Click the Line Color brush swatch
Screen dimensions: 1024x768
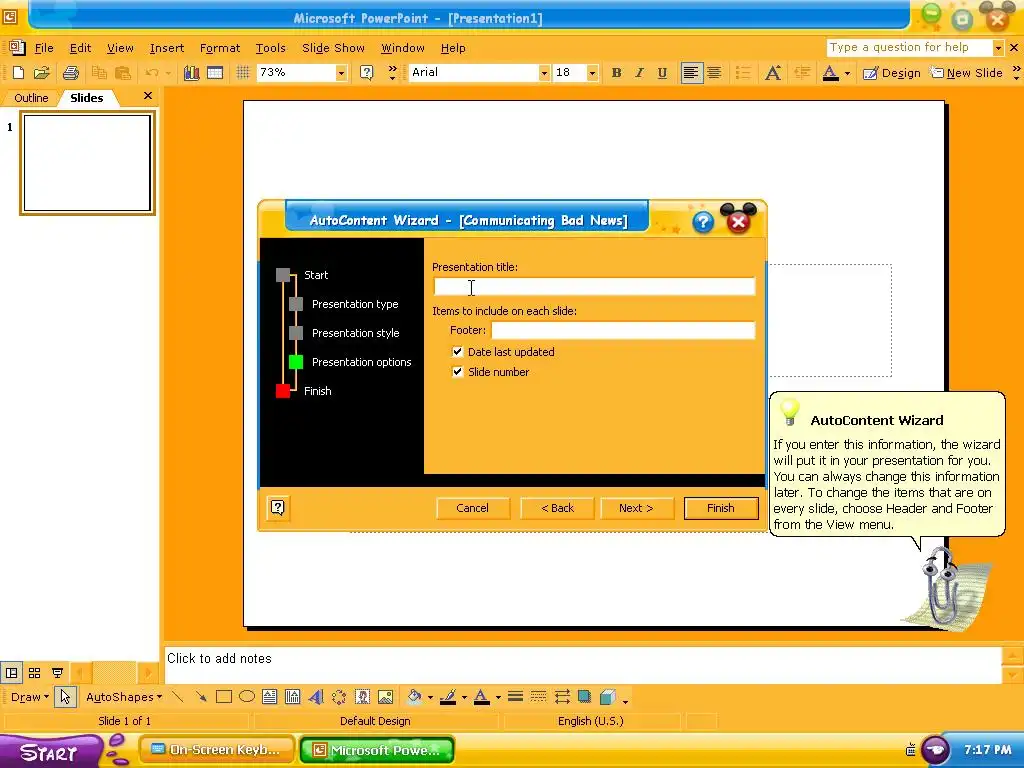pos(448,697)
